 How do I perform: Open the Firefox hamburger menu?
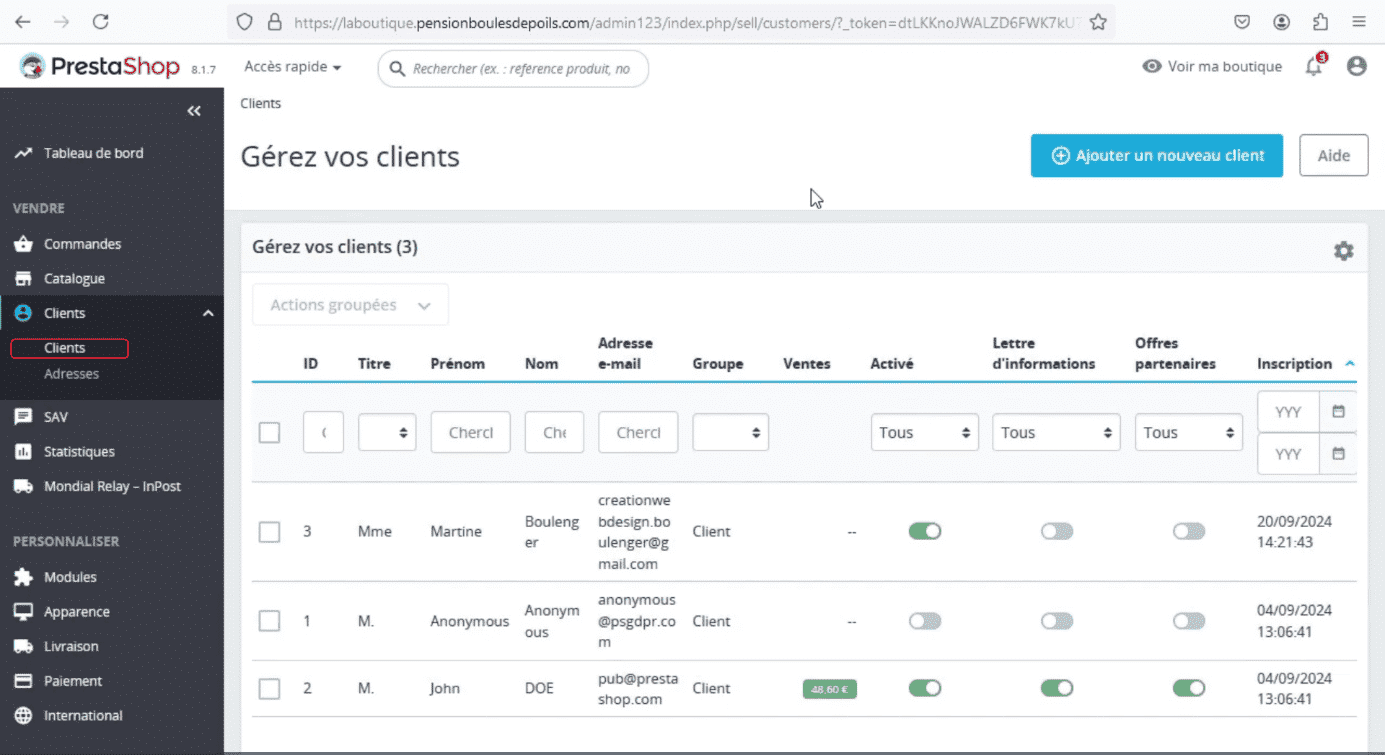1358,22
